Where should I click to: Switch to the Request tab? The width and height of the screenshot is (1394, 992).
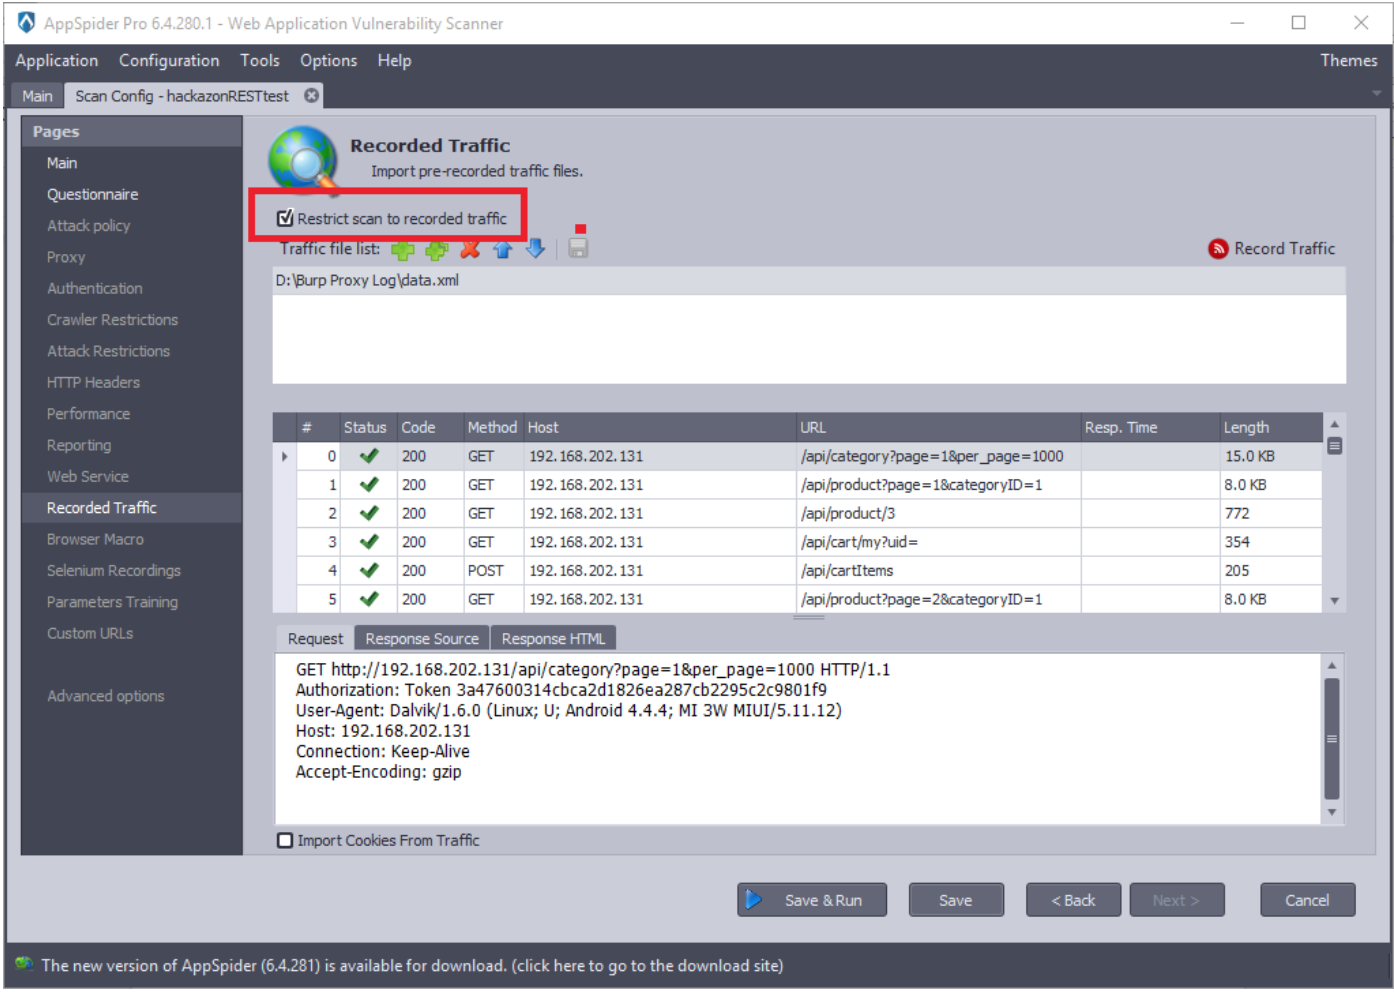[x=315, y=638]
